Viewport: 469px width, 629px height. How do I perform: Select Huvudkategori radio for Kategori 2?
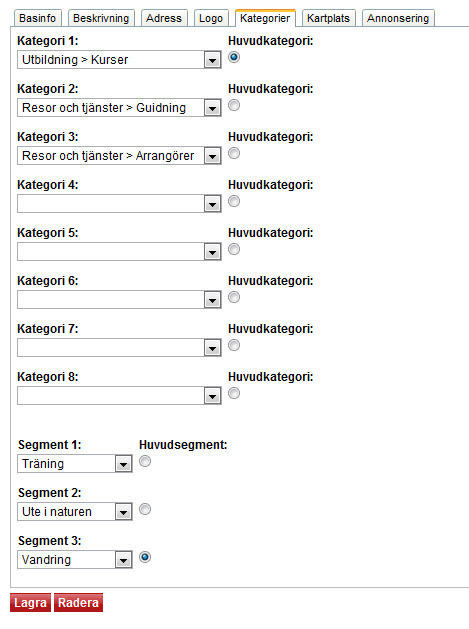point(234,105)
